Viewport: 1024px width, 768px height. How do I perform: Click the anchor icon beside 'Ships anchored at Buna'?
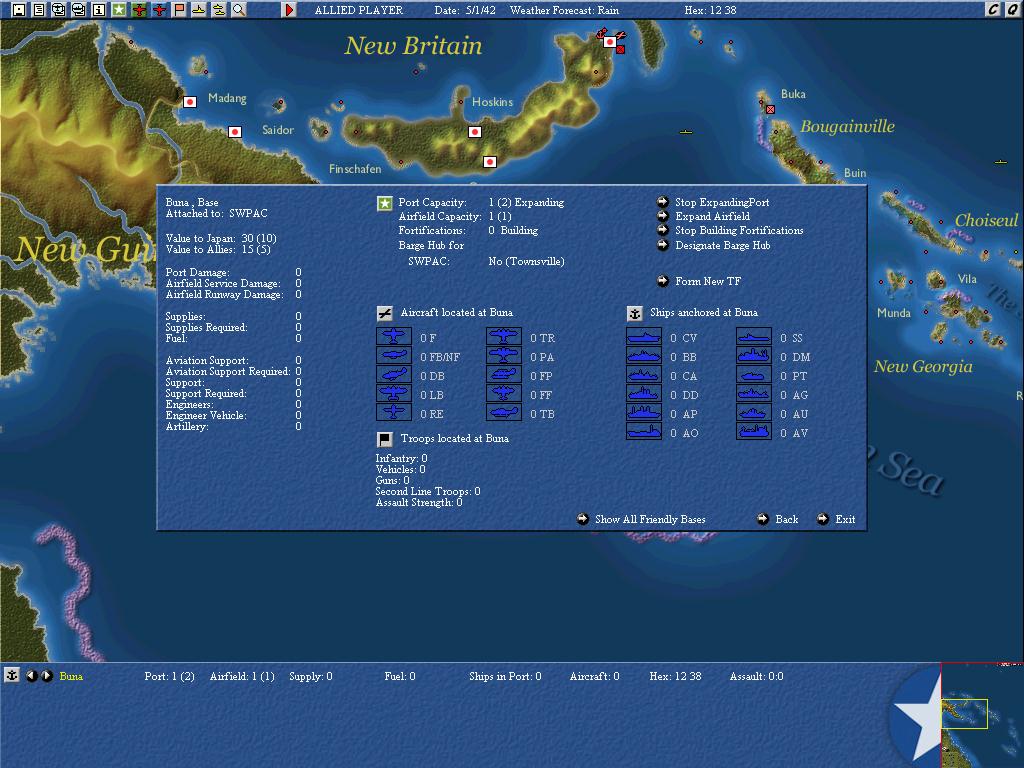[634, 313]
